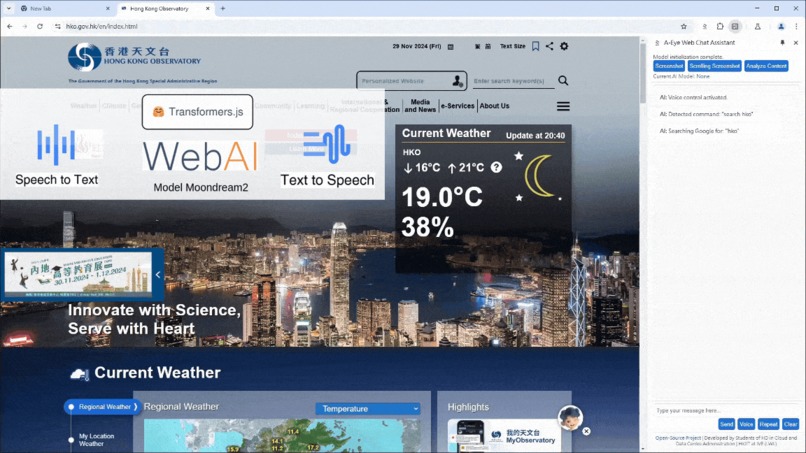The image size is (806, 453).
Task: Open the browser extensions puzzle icon
Action: click(720, 26)
